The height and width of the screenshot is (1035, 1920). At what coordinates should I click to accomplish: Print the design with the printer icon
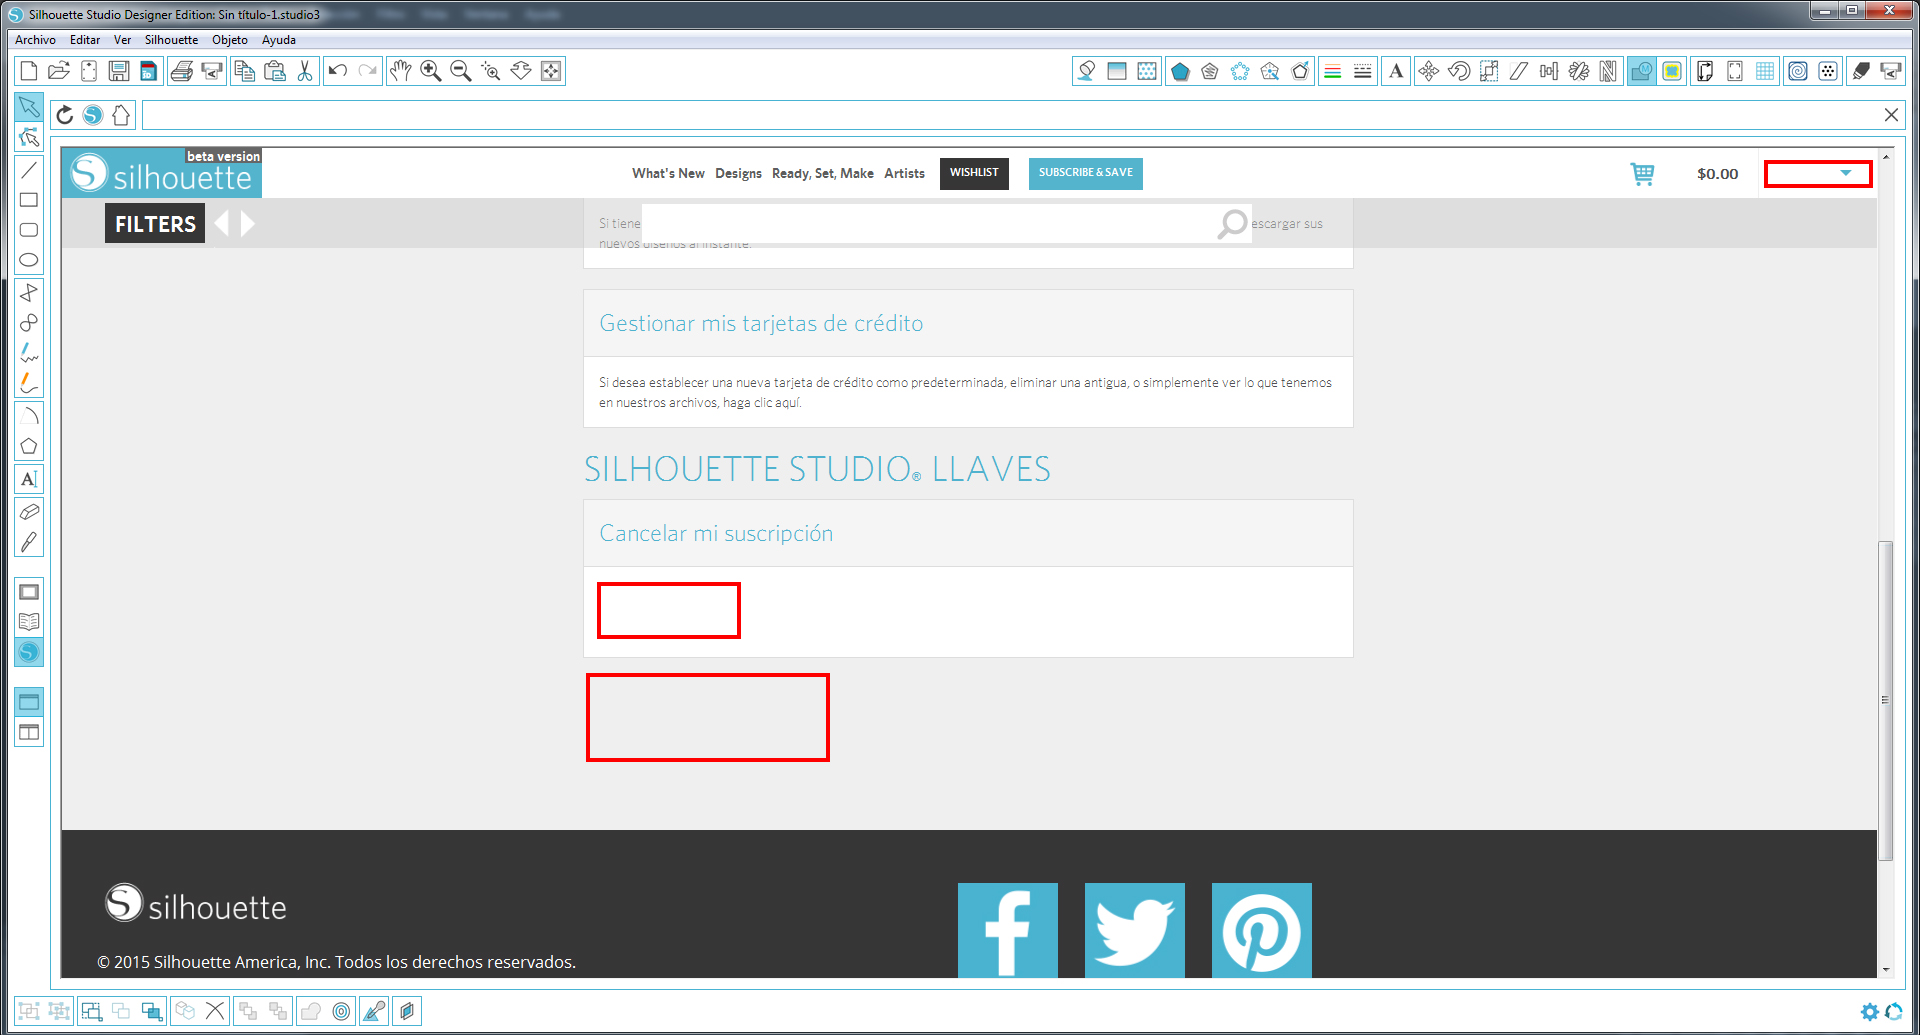pyautogui.click(x=182, y=71)
